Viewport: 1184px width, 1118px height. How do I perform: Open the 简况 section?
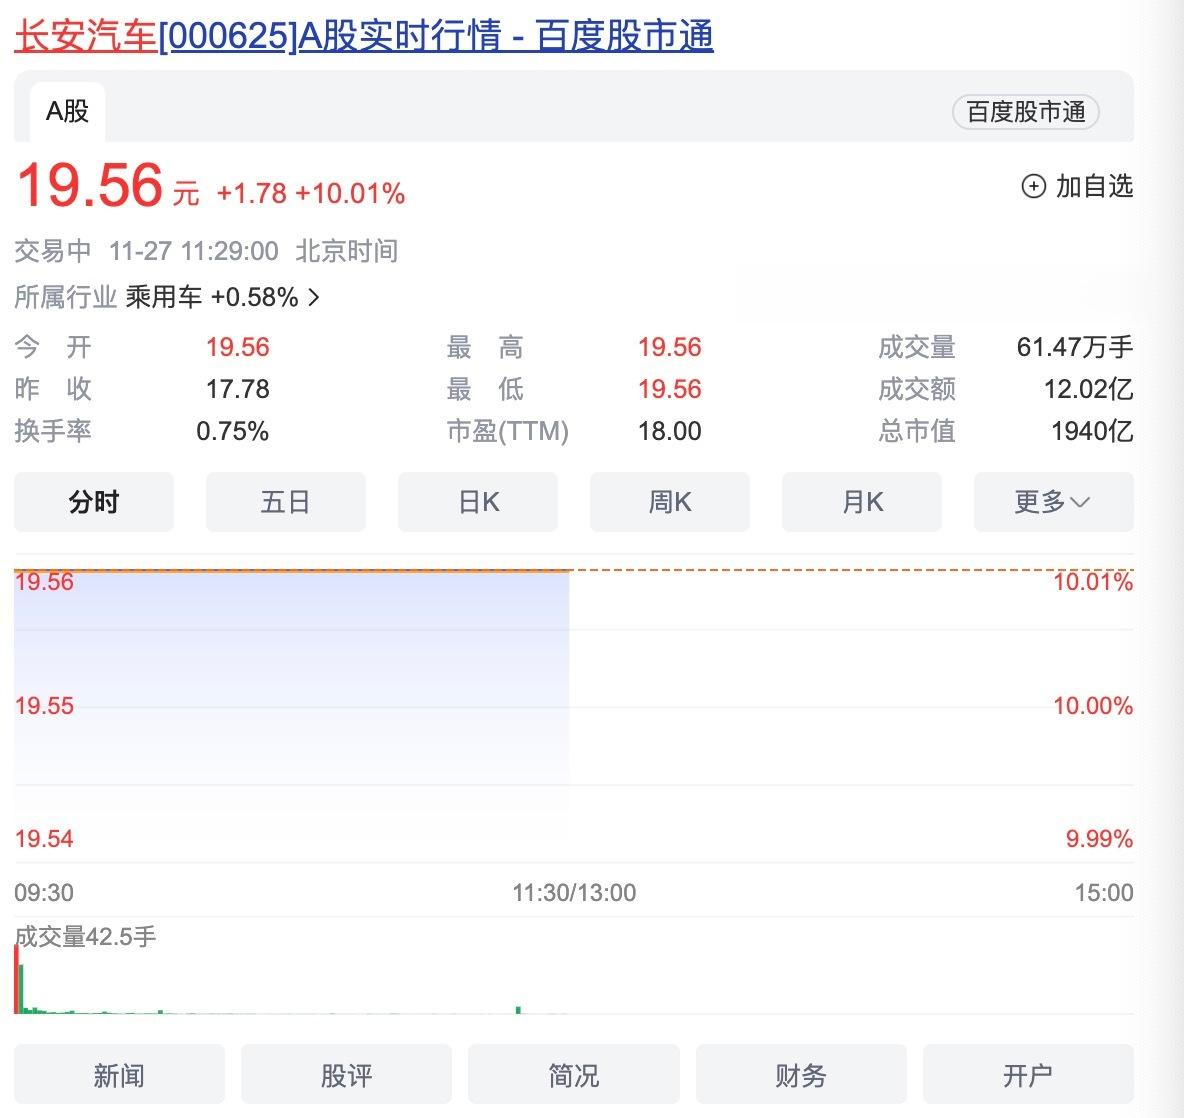coord(574,1074)
